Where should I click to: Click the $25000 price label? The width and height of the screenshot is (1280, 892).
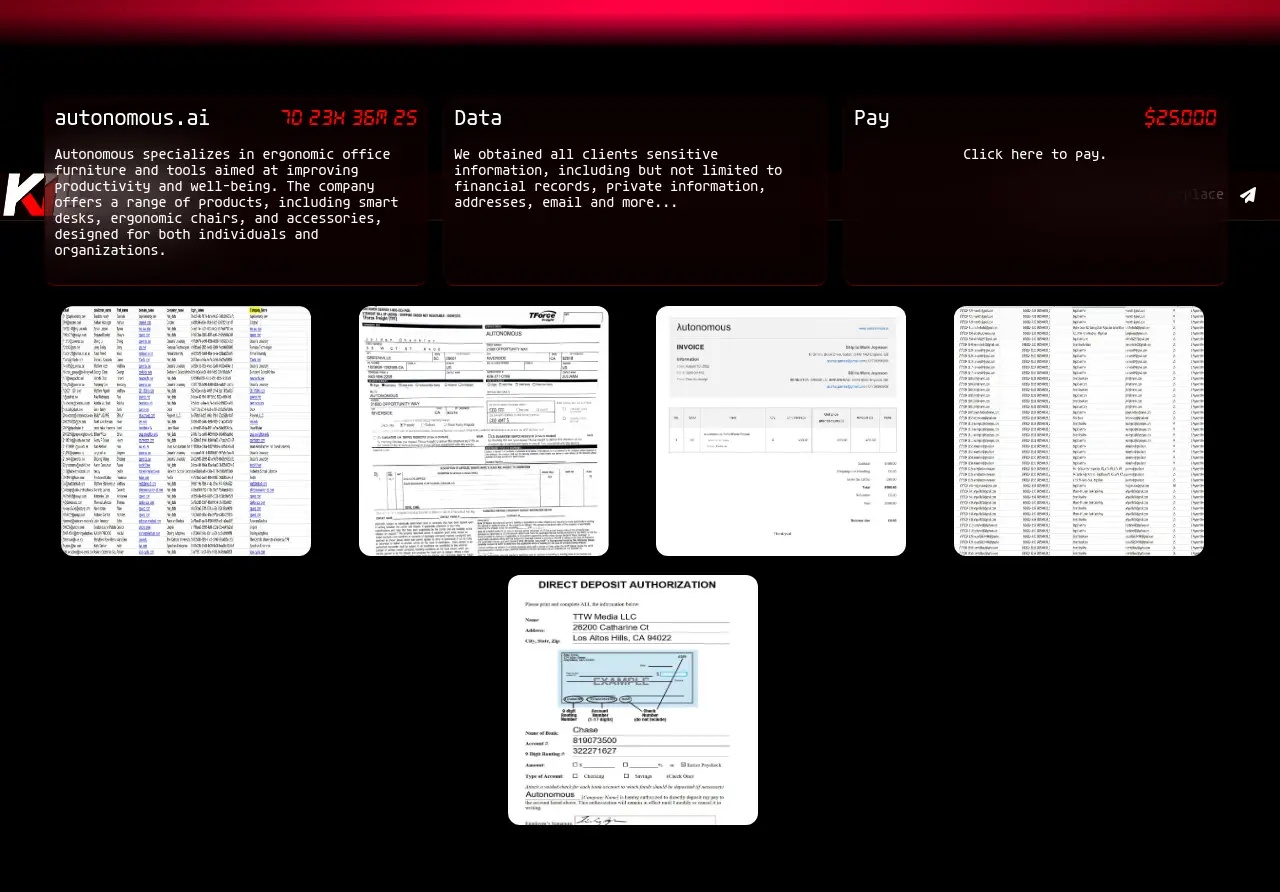1180,118
